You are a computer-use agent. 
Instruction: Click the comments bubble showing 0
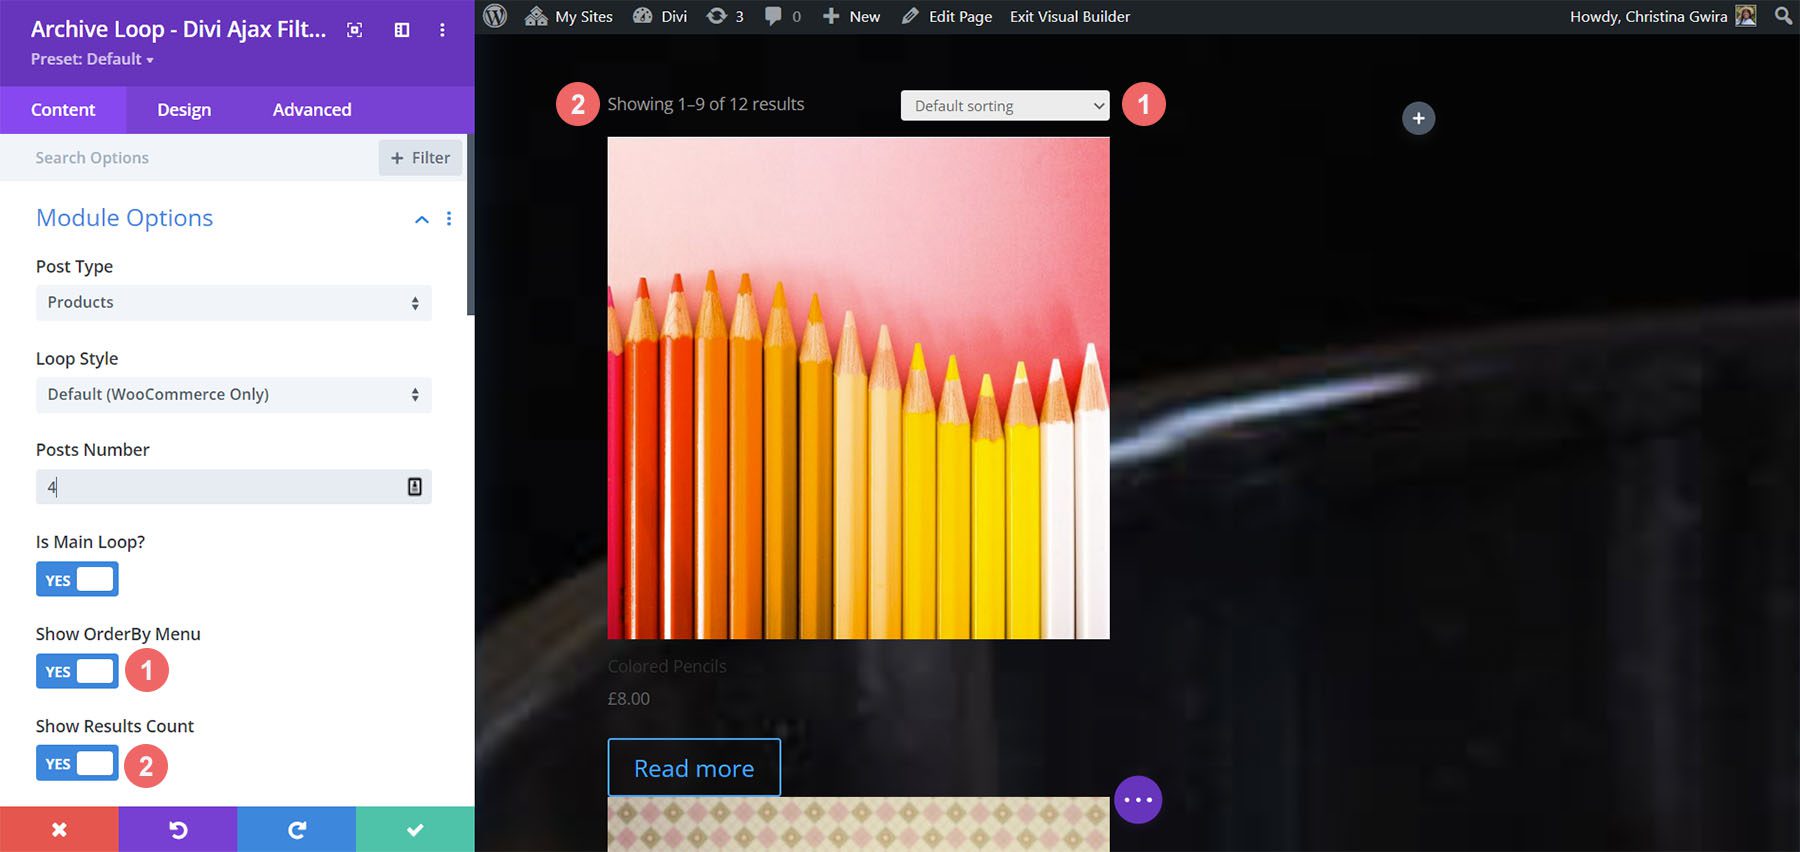[x=783, y=16]
